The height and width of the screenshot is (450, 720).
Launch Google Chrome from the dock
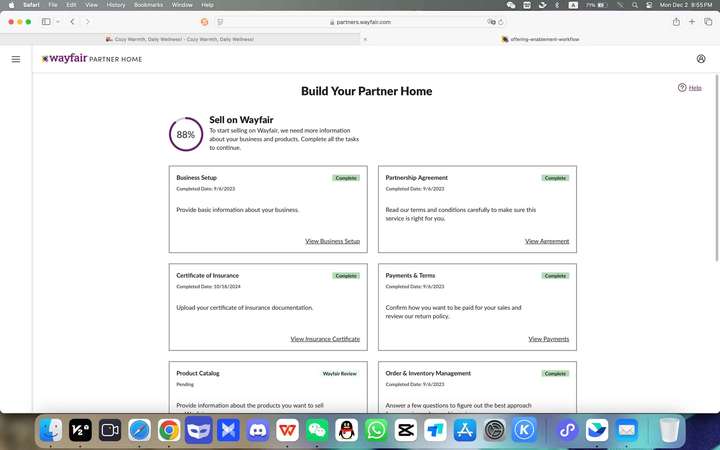click(x=169, y=430)
